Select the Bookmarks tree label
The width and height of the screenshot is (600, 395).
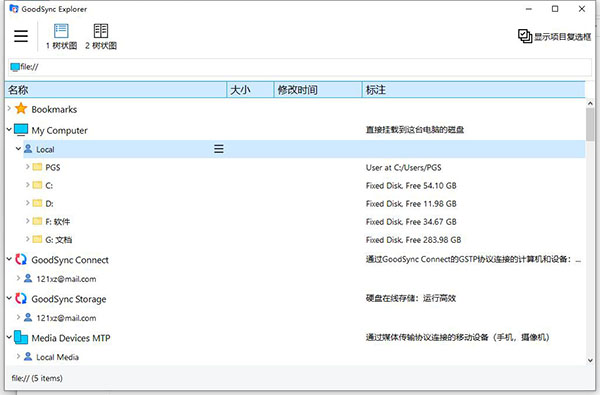point(54,109)
